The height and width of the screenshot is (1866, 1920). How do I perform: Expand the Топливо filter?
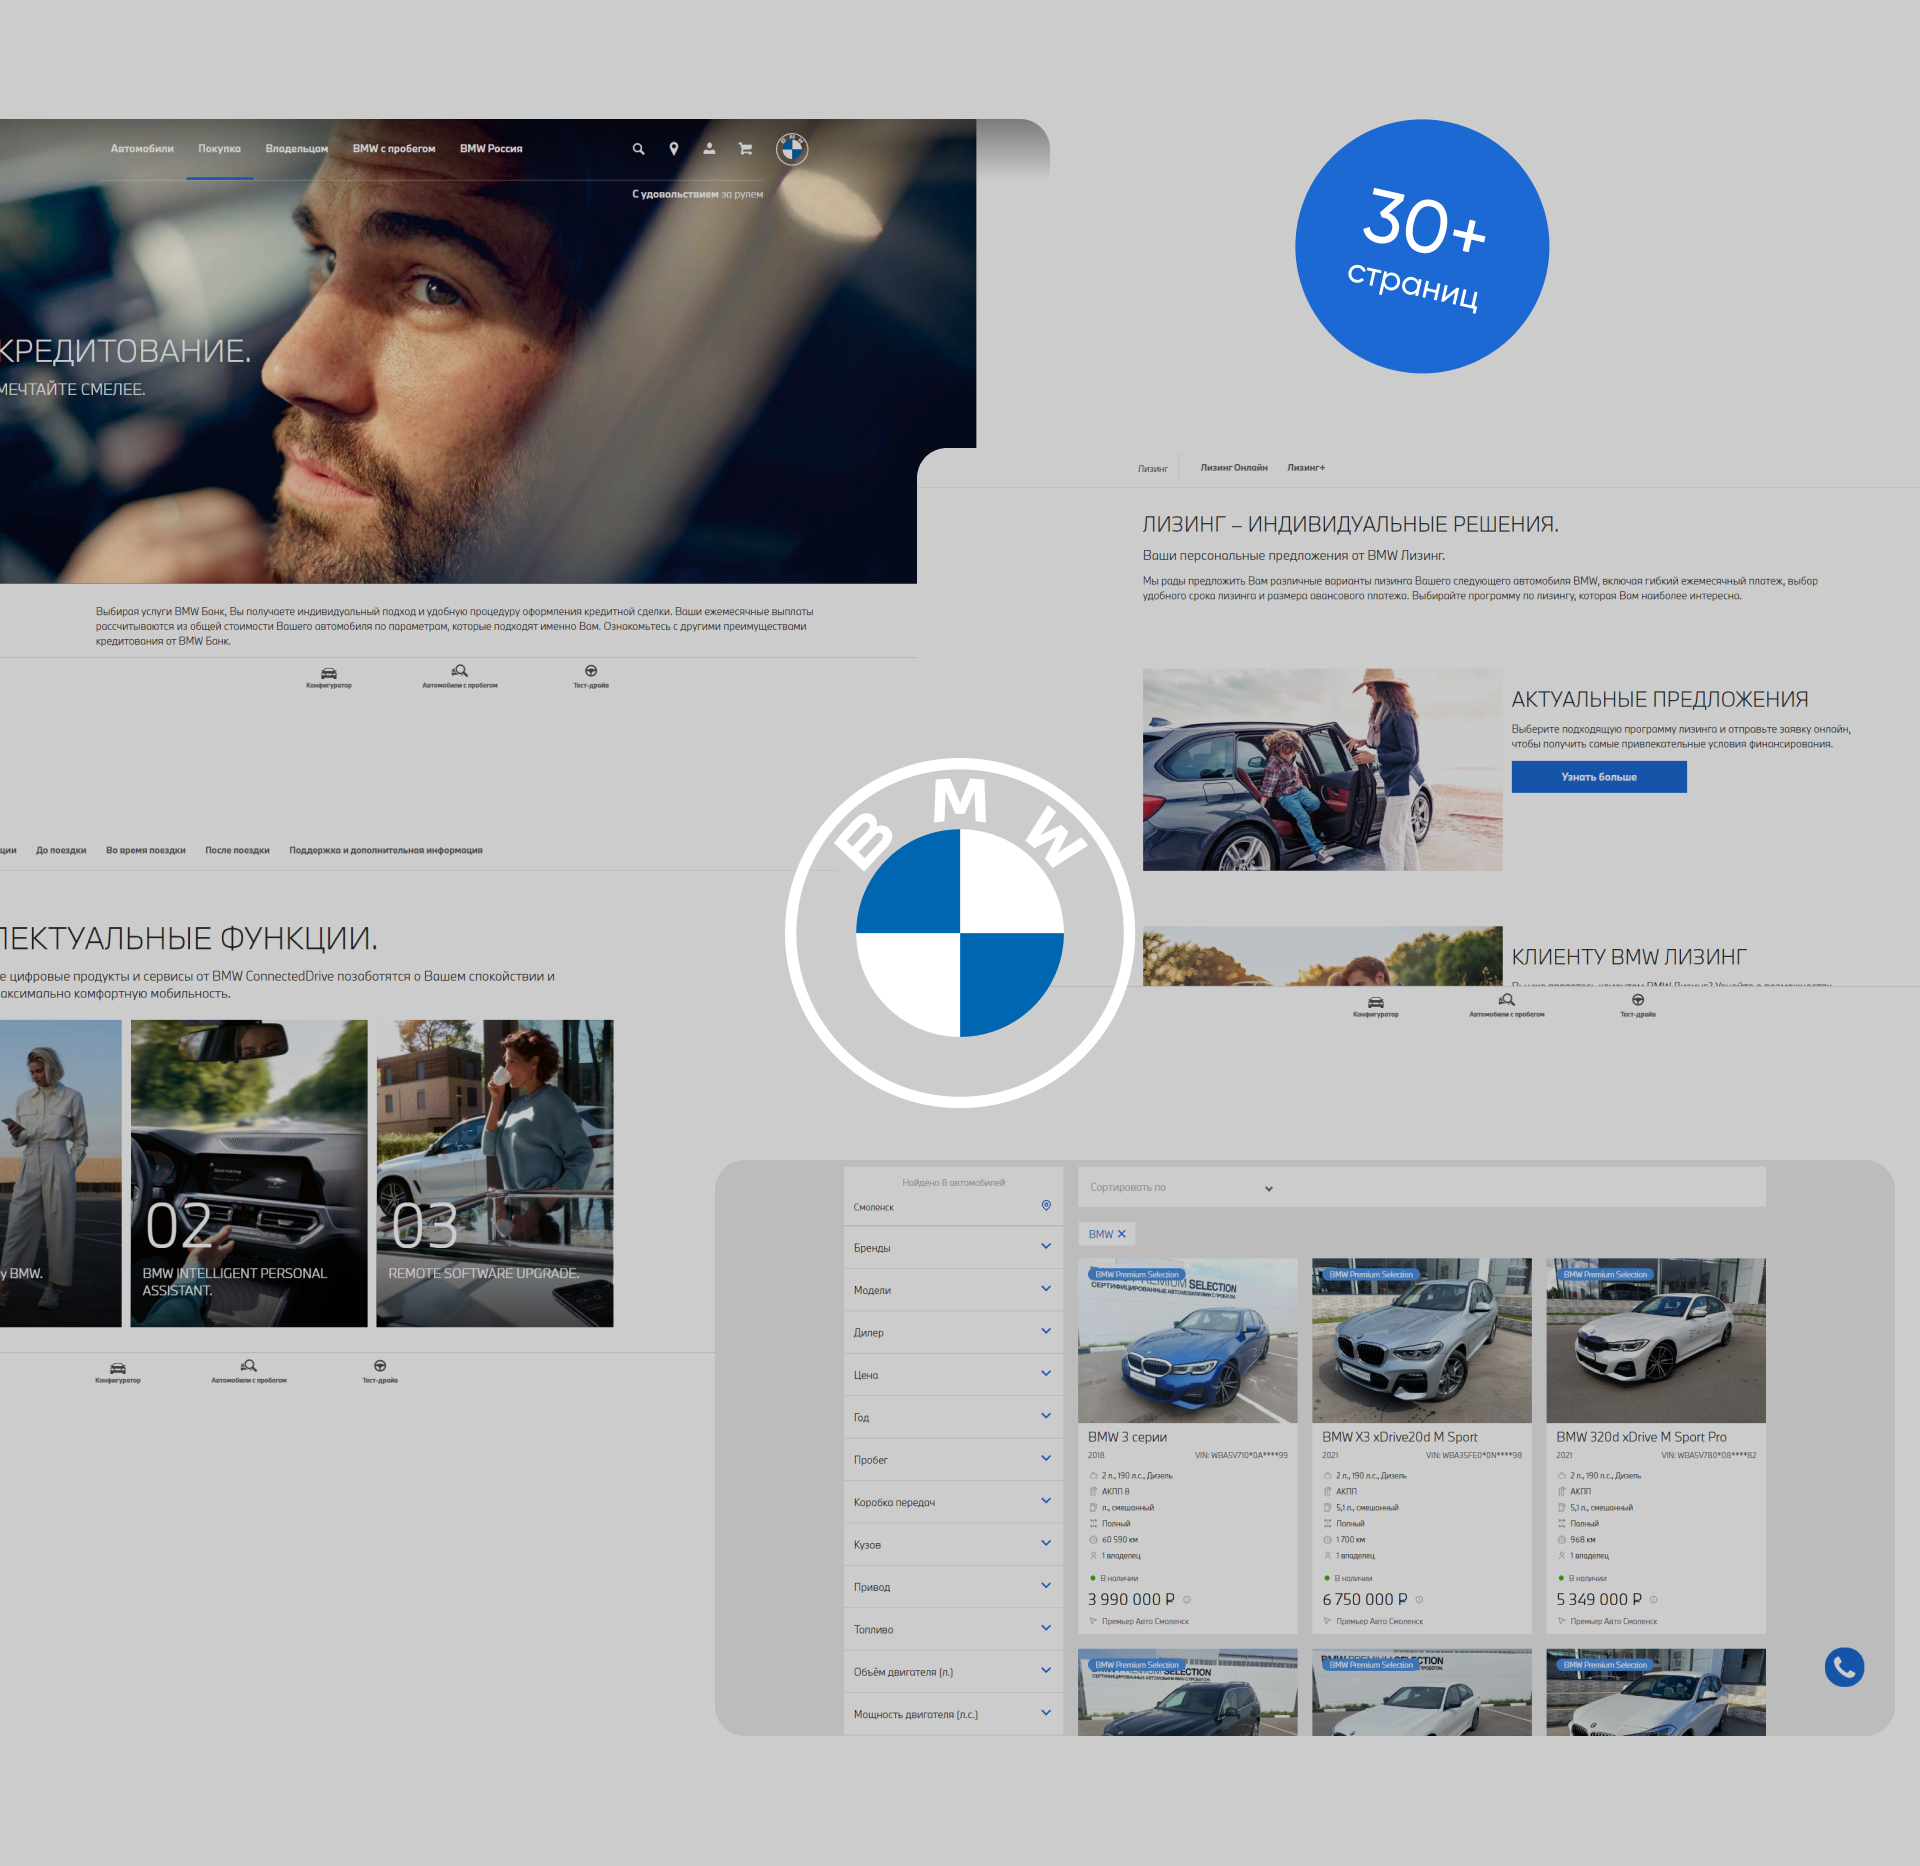point(953,1629)
